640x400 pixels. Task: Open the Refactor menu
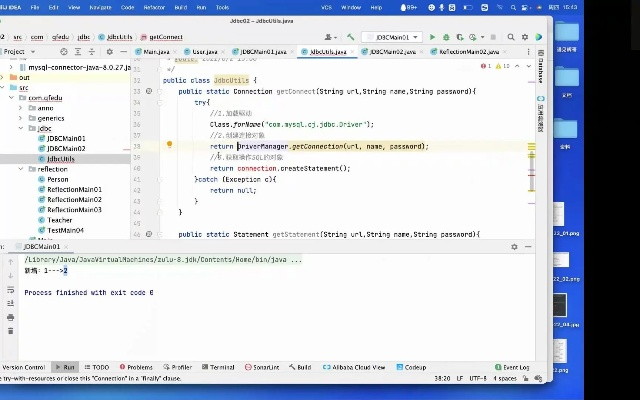click(x=156, y=7)
